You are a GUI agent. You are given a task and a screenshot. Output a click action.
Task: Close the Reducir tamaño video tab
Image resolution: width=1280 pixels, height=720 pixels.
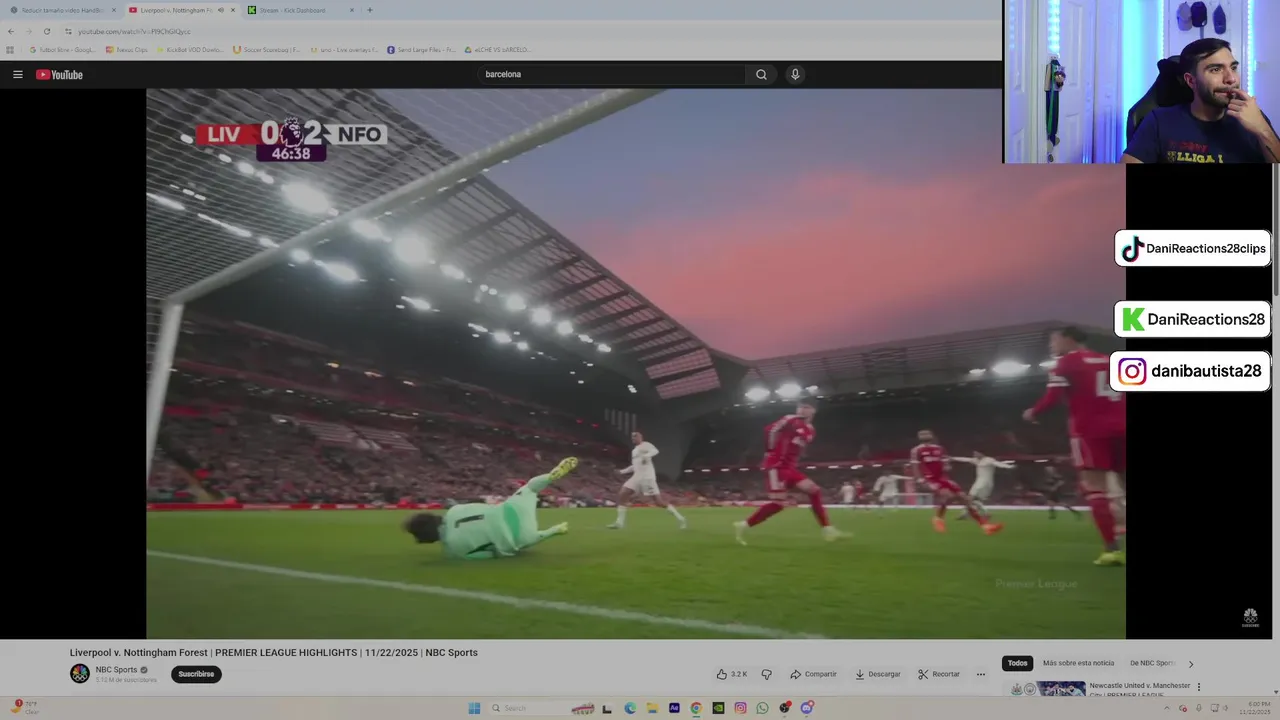pos(114,10)
